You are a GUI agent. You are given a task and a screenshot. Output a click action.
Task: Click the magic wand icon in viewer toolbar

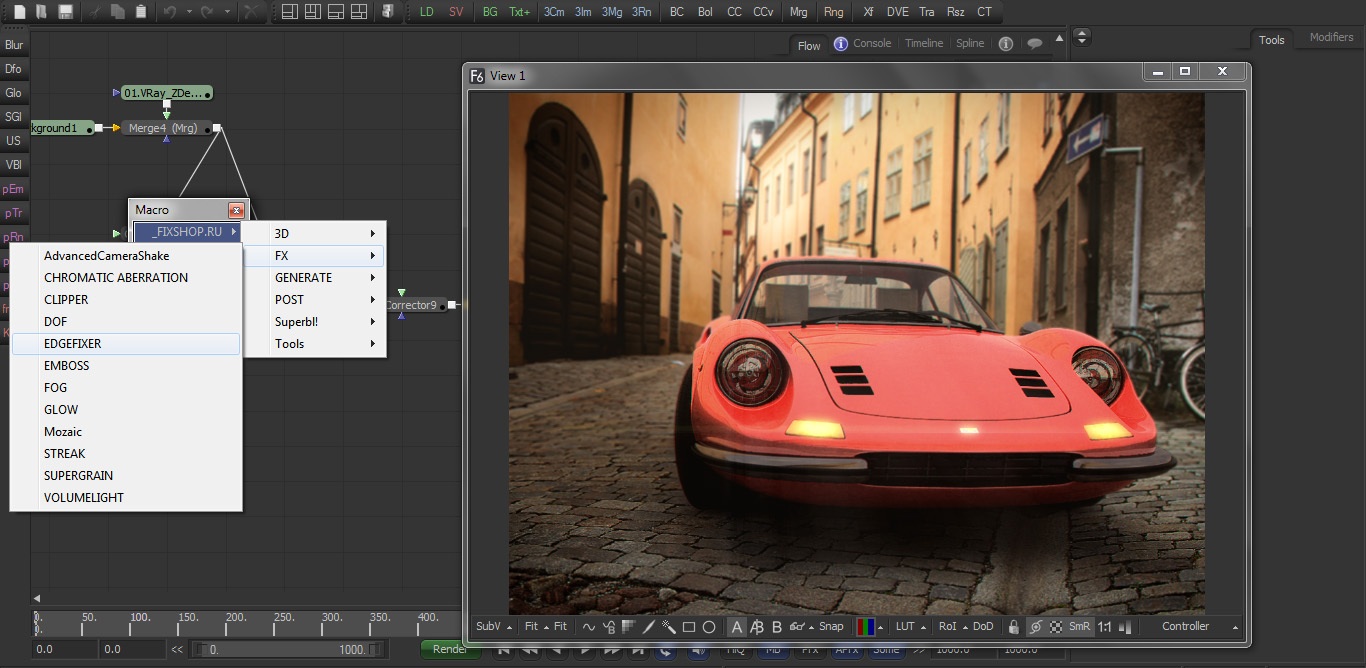pyautogui.click(x=668, y=627)
